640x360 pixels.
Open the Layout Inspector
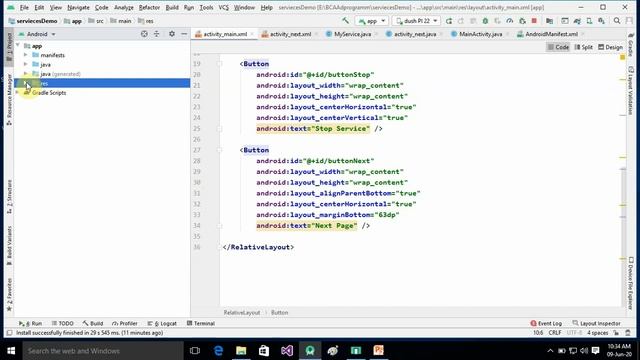597,323
